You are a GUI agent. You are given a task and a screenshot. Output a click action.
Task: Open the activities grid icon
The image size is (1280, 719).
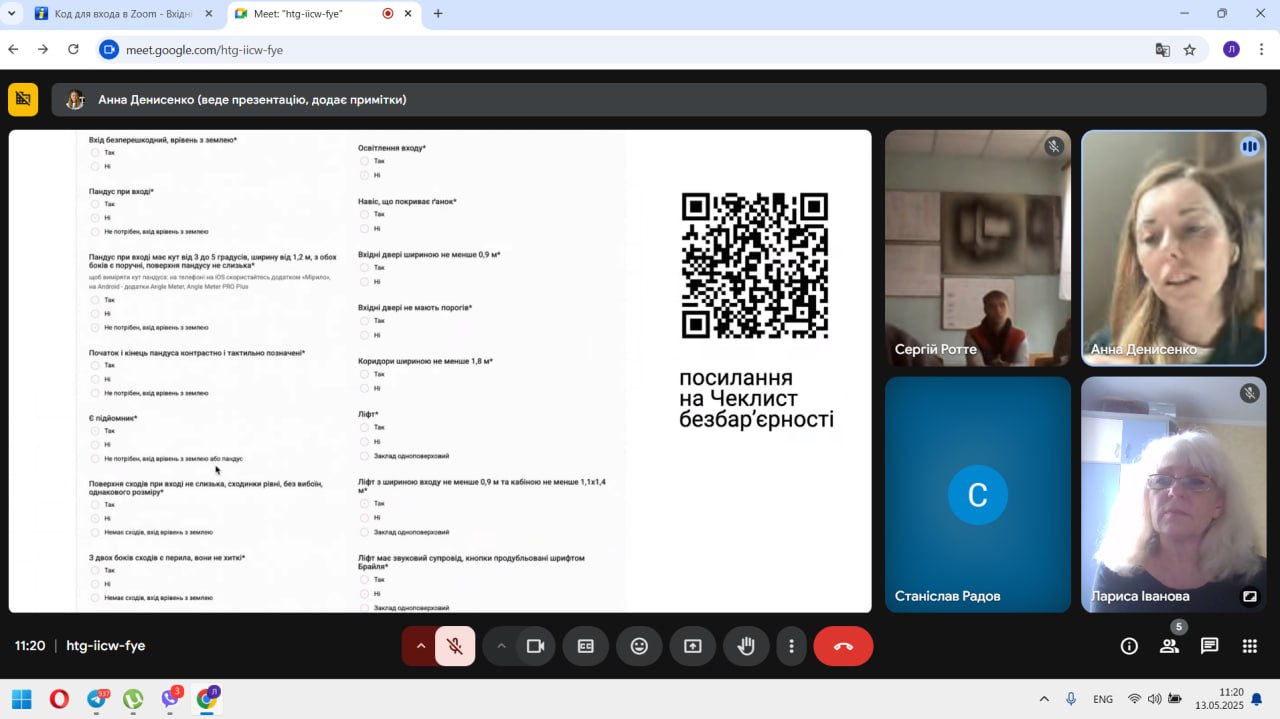point(1249,646)
